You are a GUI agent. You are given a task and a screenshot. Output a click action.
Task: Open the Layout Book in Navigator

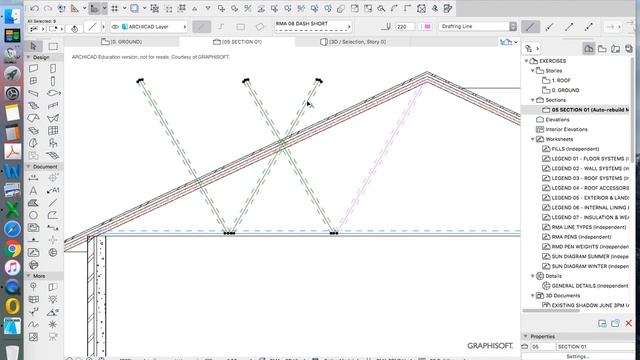(x=616, y=49)
